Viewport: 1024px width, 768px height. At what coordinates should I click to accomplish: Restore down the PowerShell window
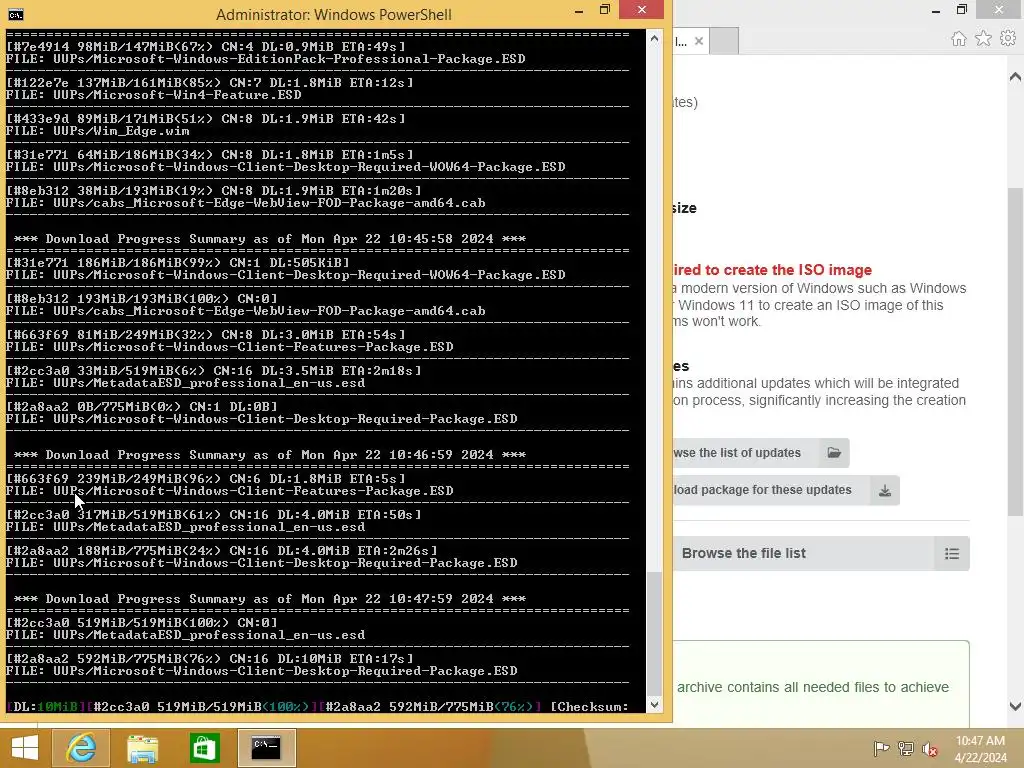pos(605,10)
